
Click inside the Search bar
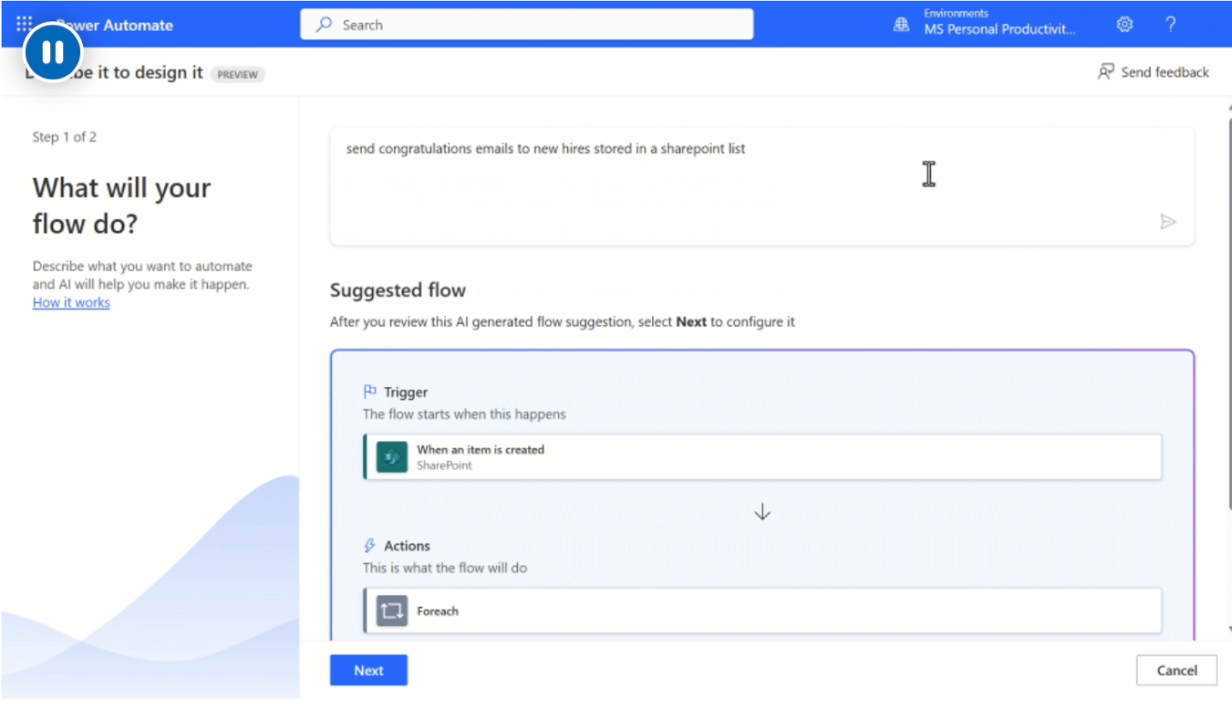(527, 23)
